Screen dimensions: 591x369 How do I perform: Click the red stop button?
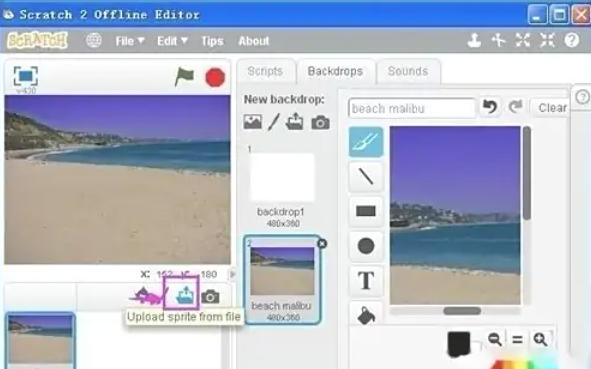215,78
